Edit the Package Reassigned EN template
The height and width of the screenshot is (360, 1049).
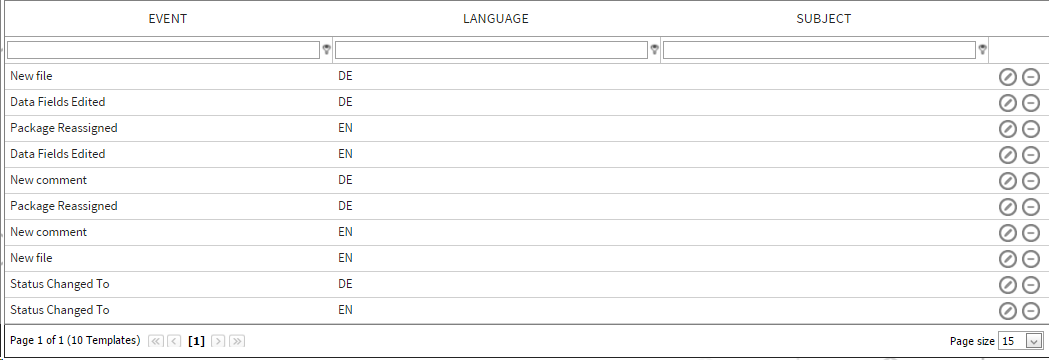coord(1007,129)
